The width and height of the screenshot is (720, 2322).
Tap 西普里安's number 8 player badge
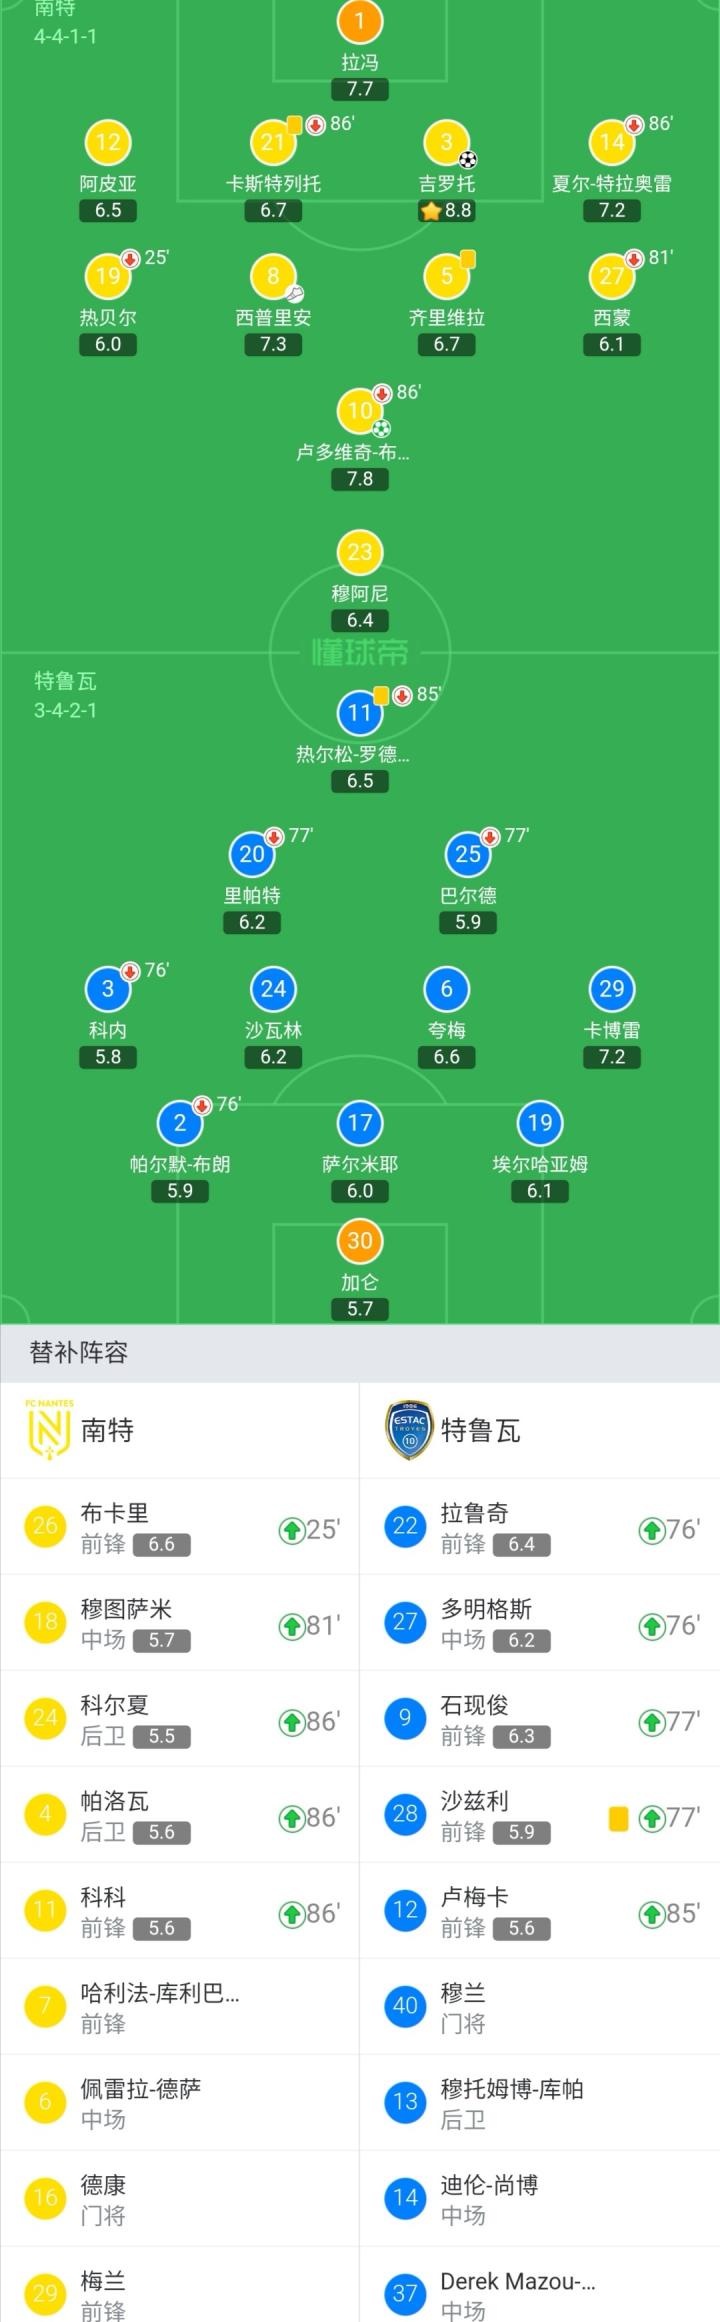[273, 276]
